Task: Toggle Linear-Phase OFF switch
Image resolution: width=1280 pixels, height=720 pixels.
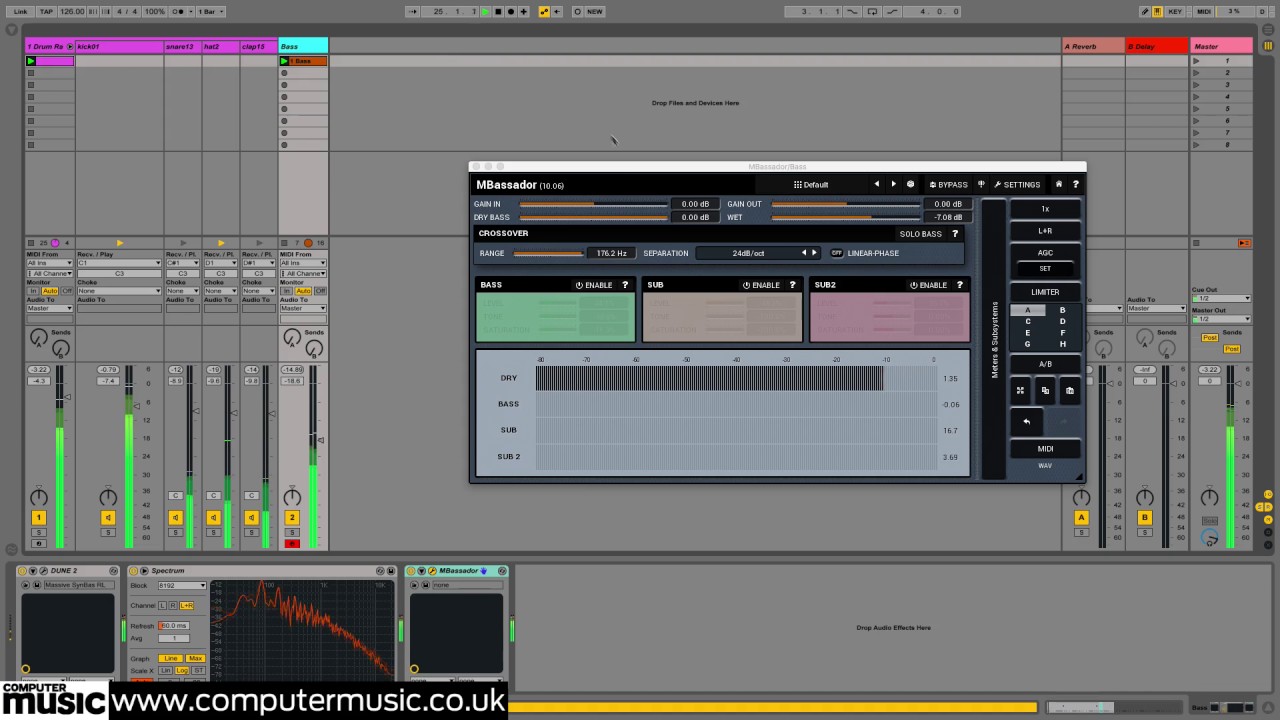Action: pyautogui.click(x=837, y=253)
